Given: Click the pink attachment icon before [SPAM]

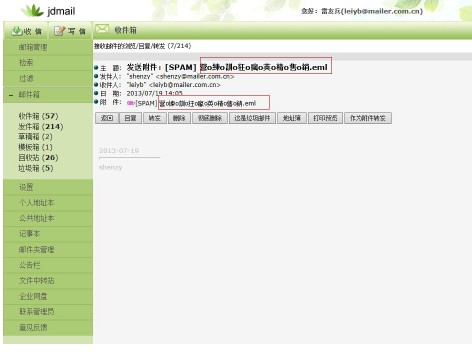Looking at the screenshot, I should (130, 103).
